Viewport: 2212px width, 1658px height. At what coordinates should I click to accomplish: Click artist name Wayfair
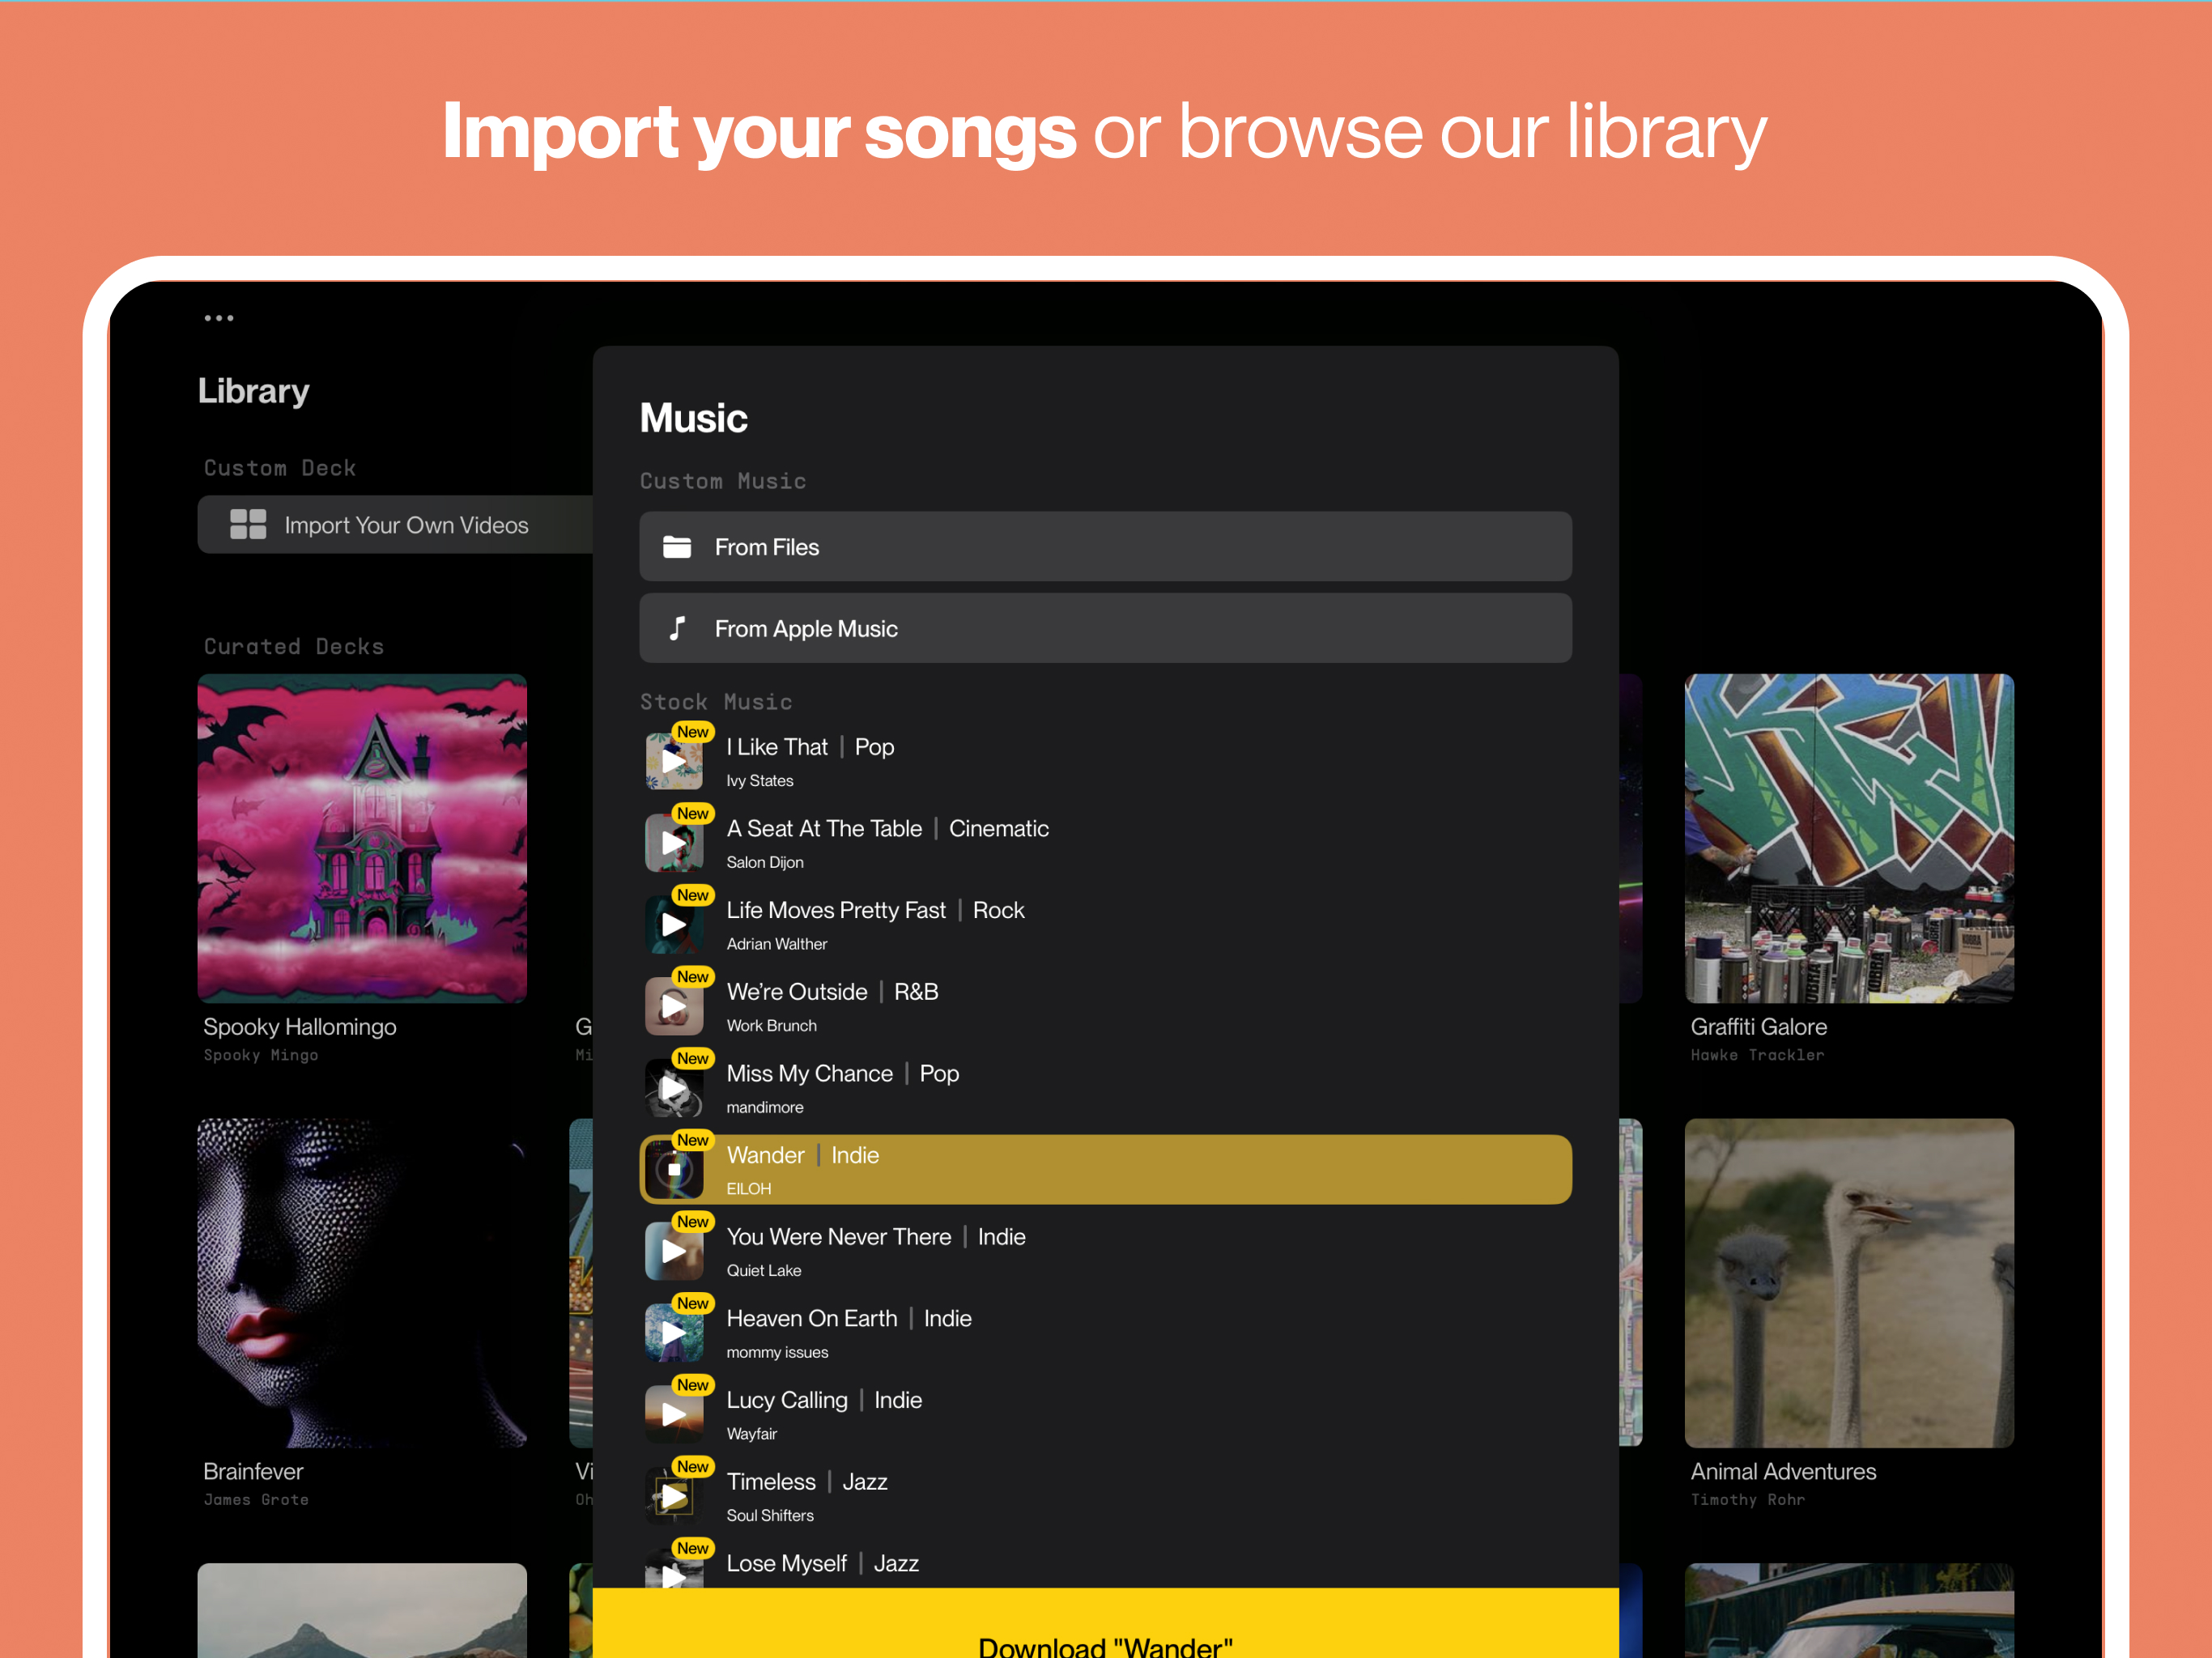752,1434
